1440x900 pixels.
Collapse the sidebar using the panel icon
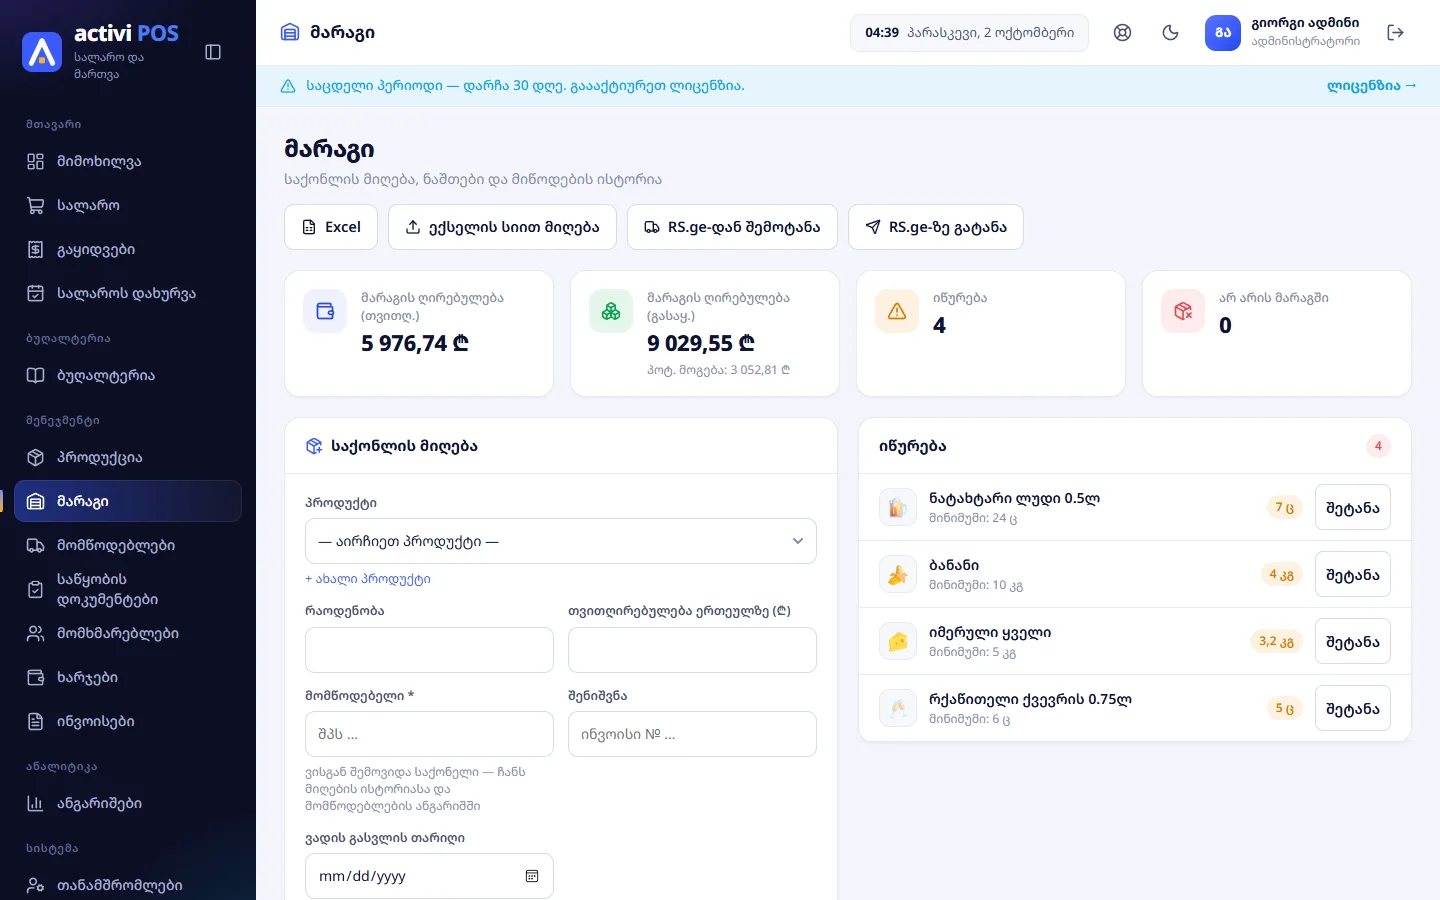(x=213, y=52)
